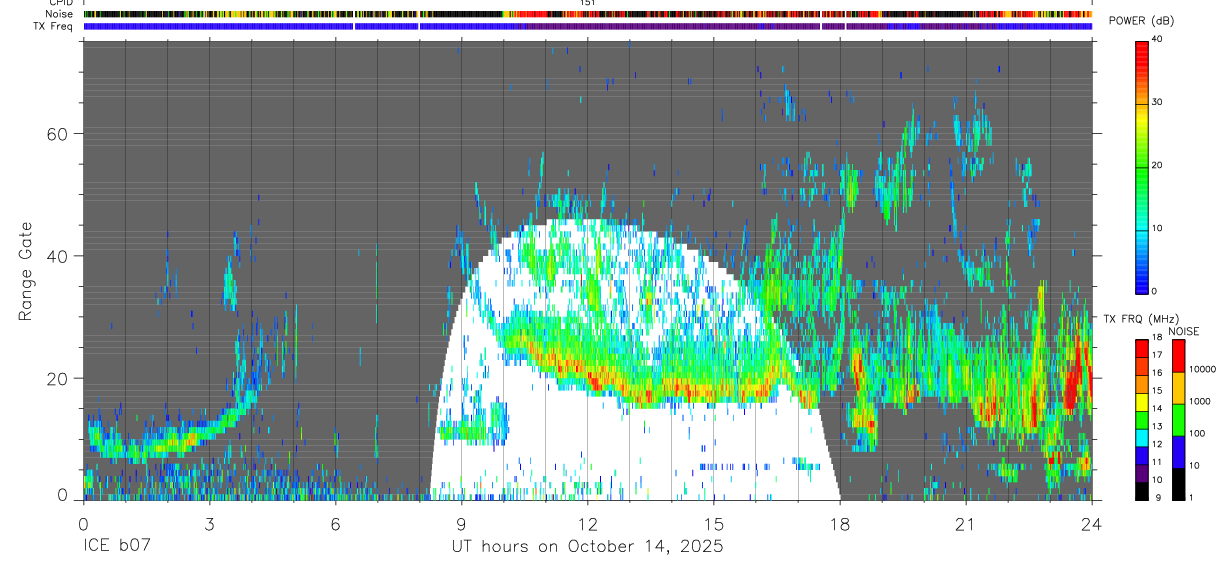1228x567 pixels.
Task: Click the NOISE legend title
Action: coord(1183,331)
